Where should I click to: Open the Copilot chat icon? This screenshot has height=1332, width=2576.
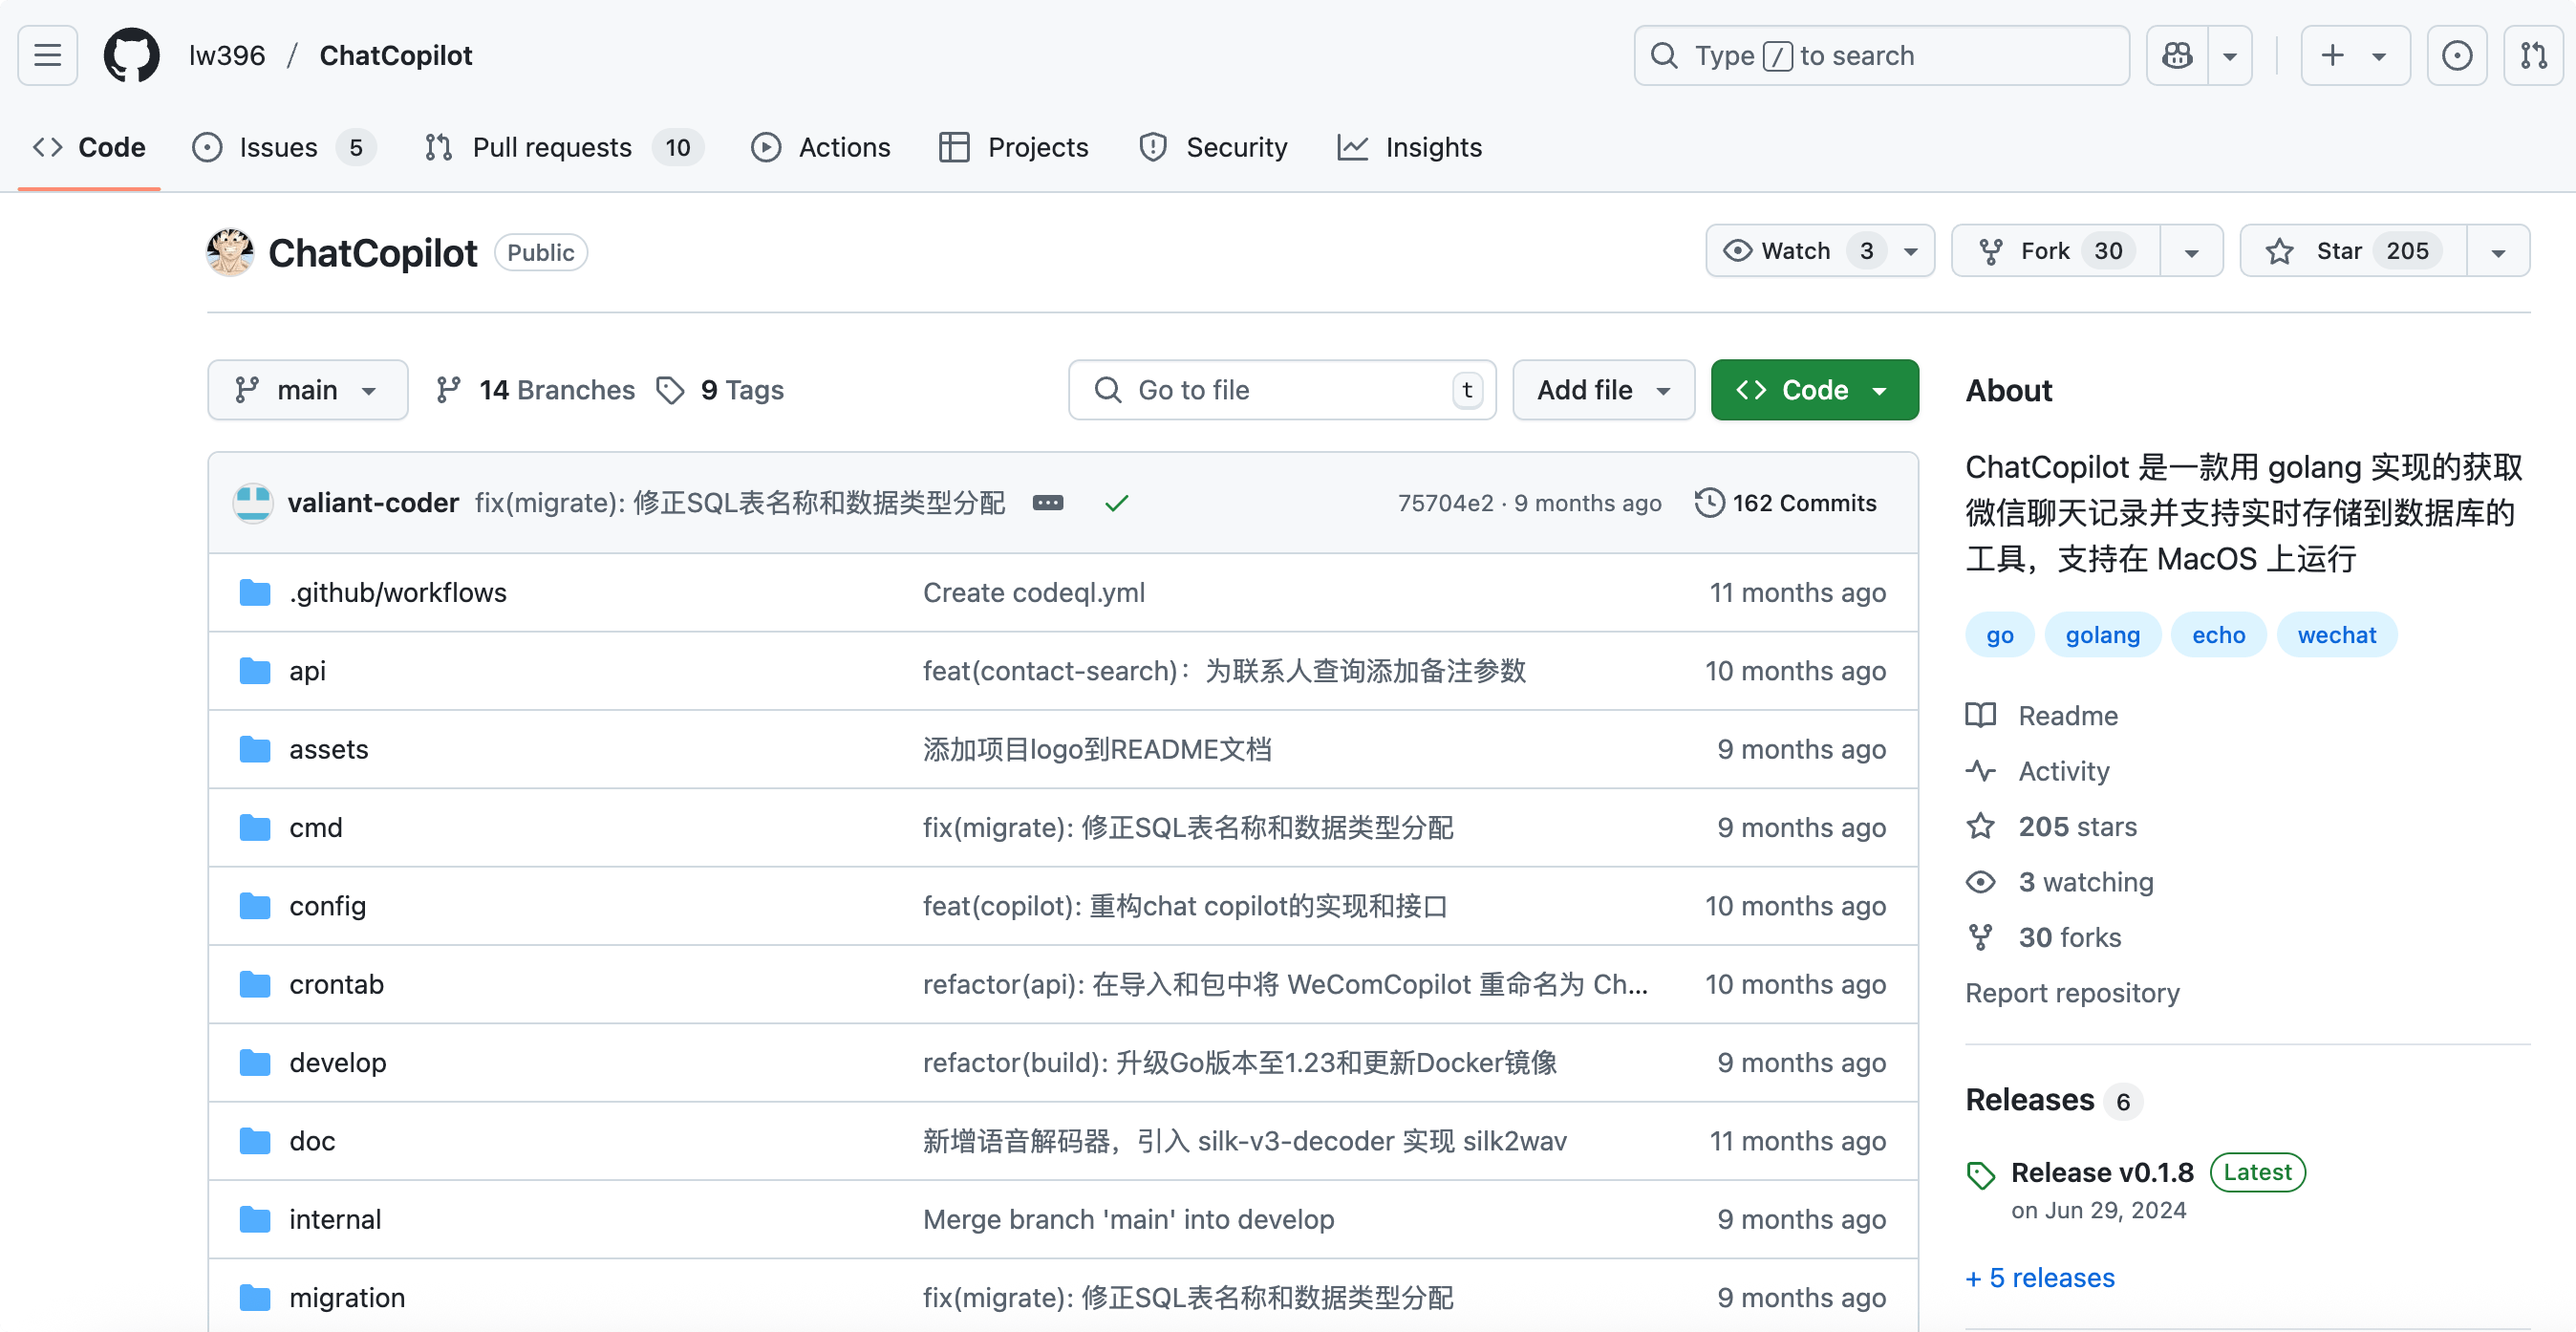click(x=2177, y=55)
